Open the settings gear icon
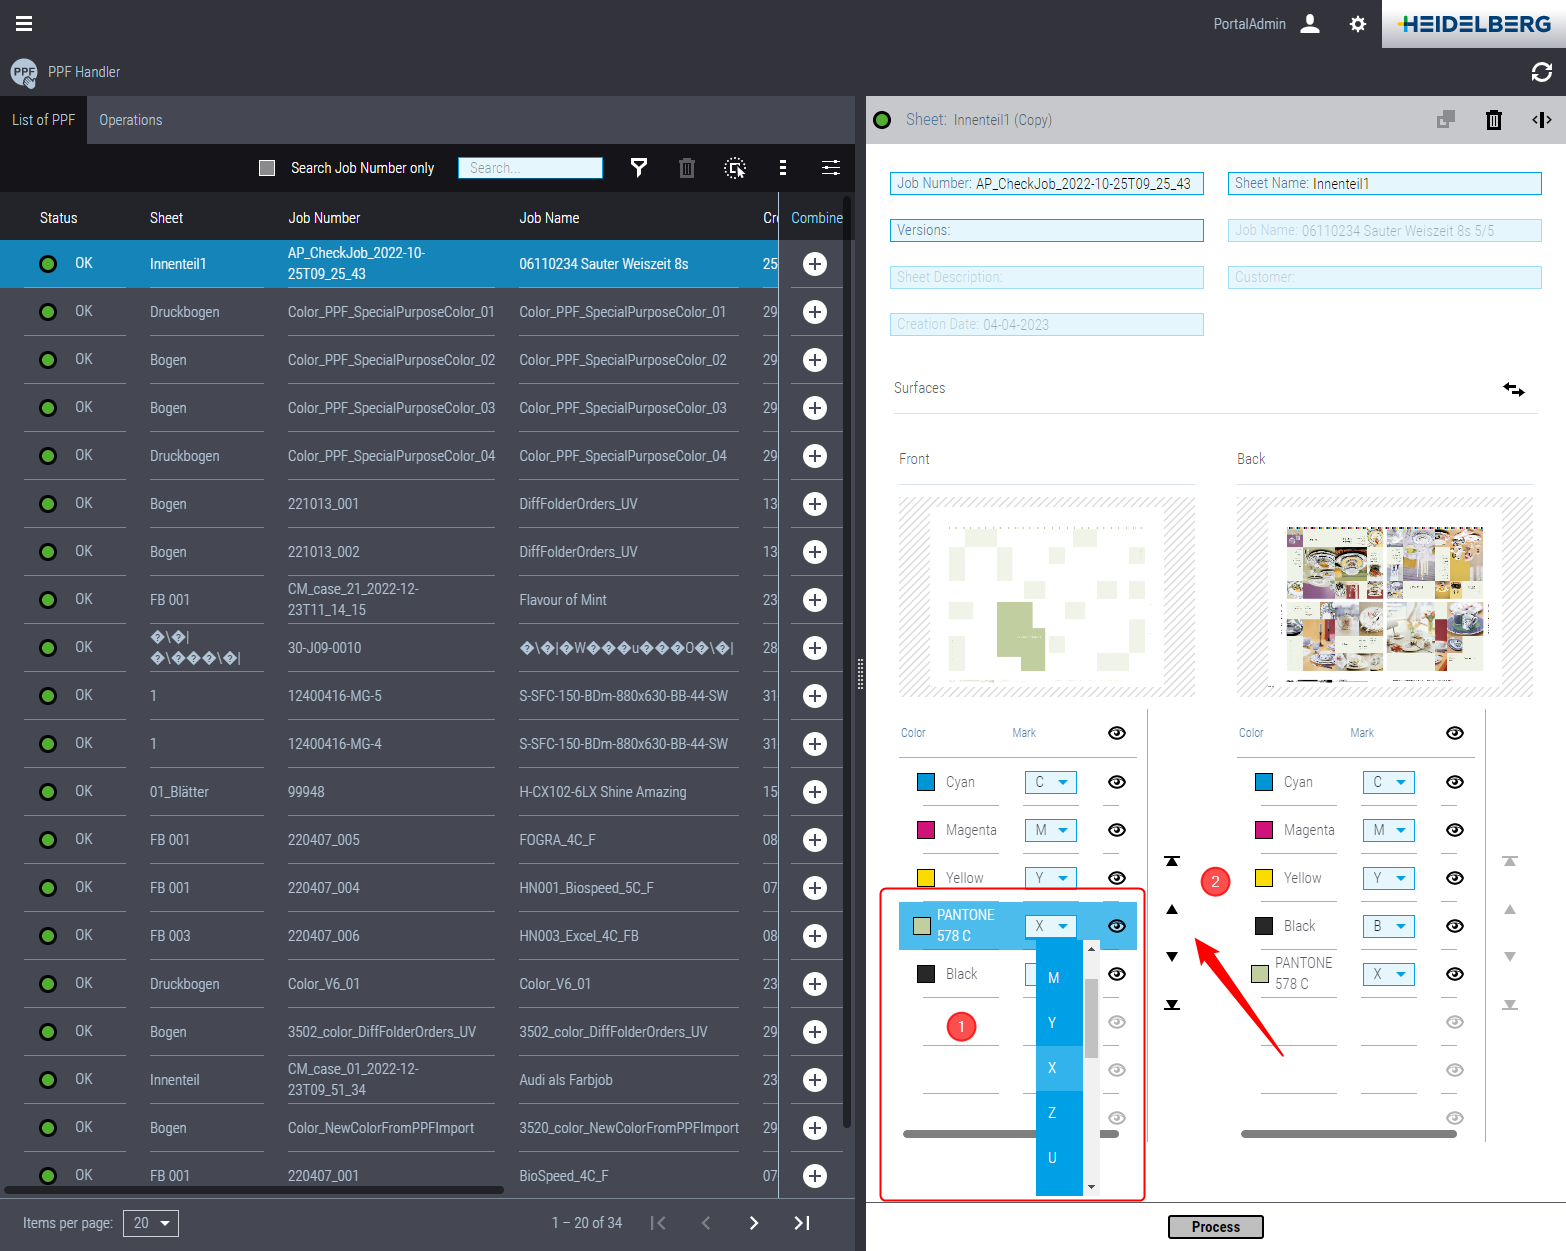 [x=1357, y=24]
